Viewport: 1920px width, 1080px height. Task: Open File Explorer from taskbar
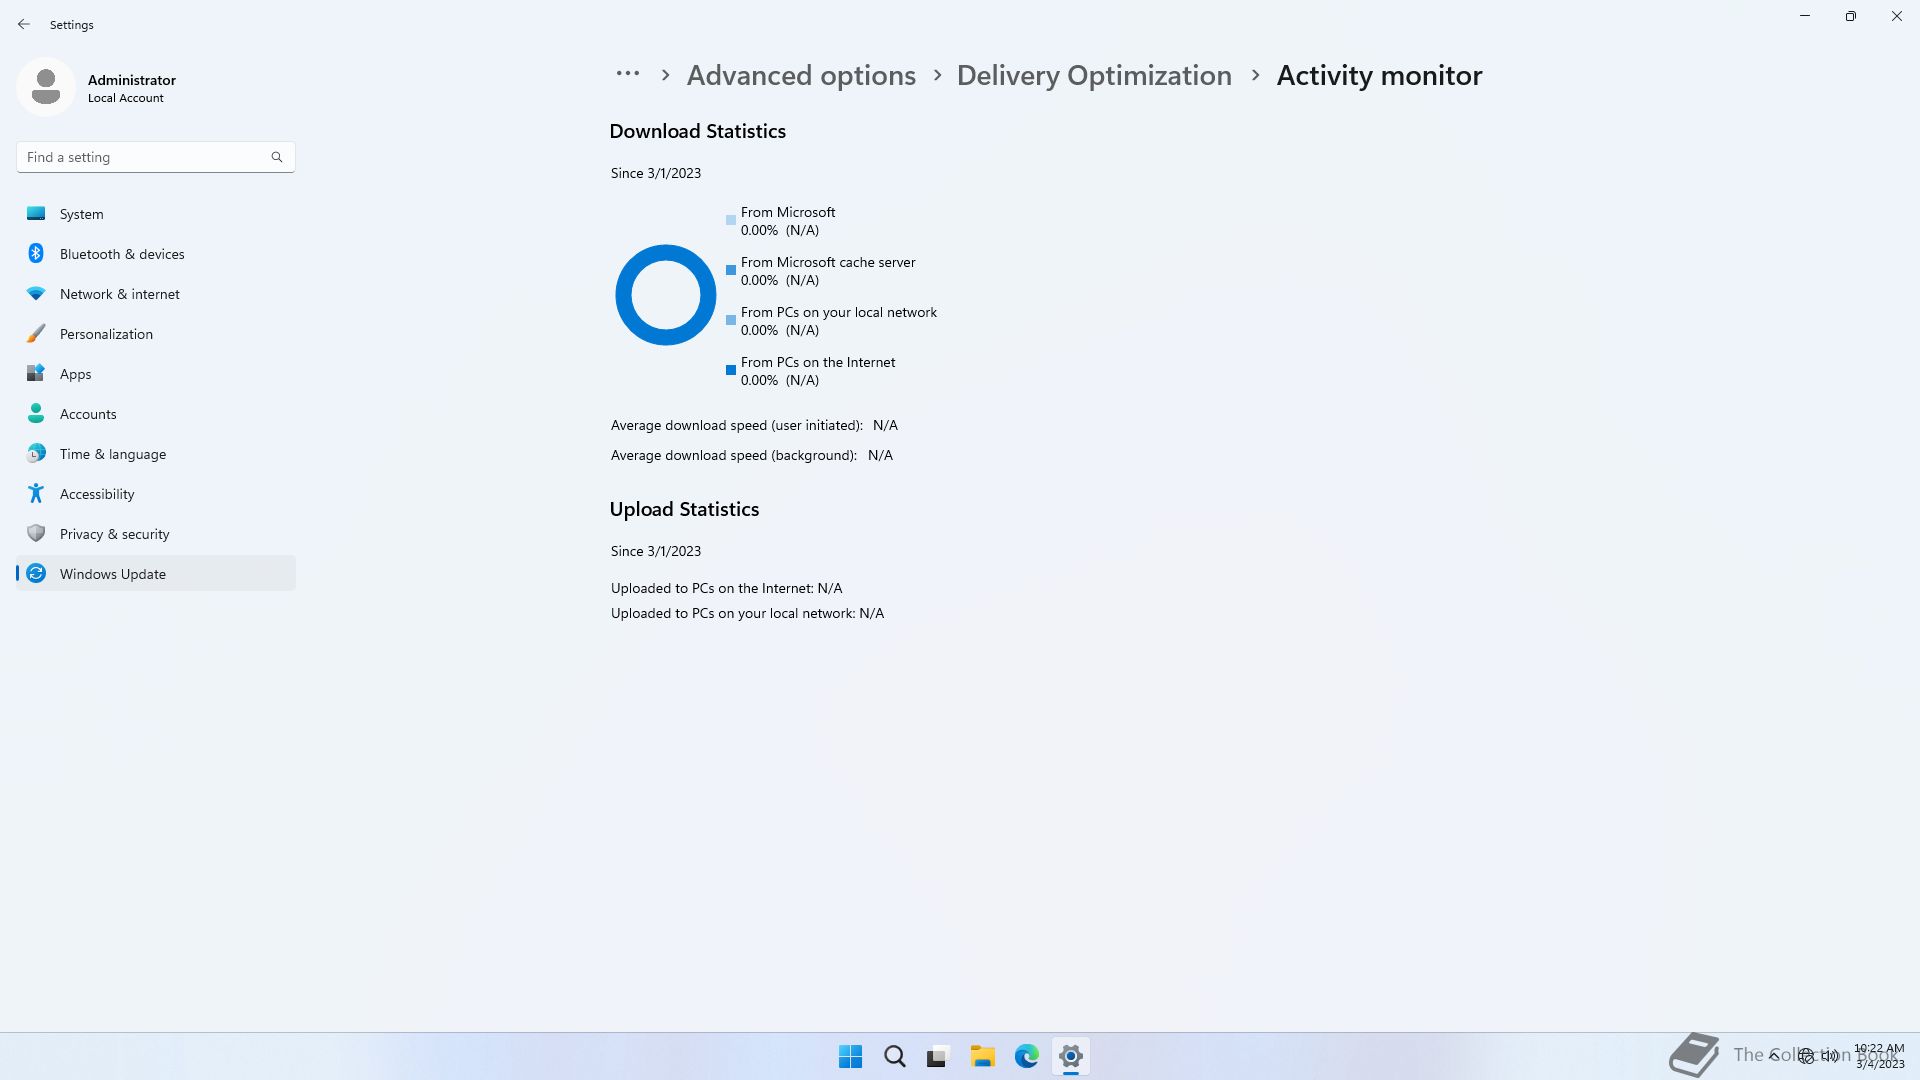point(982,1056)
